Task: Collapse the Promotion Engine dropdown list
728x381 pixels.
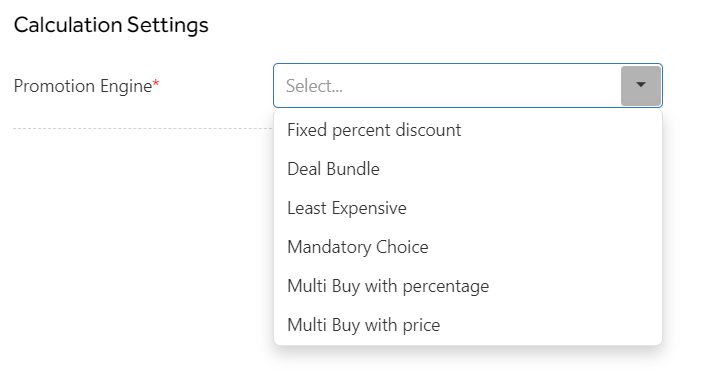Action: (x=641, y=85)
